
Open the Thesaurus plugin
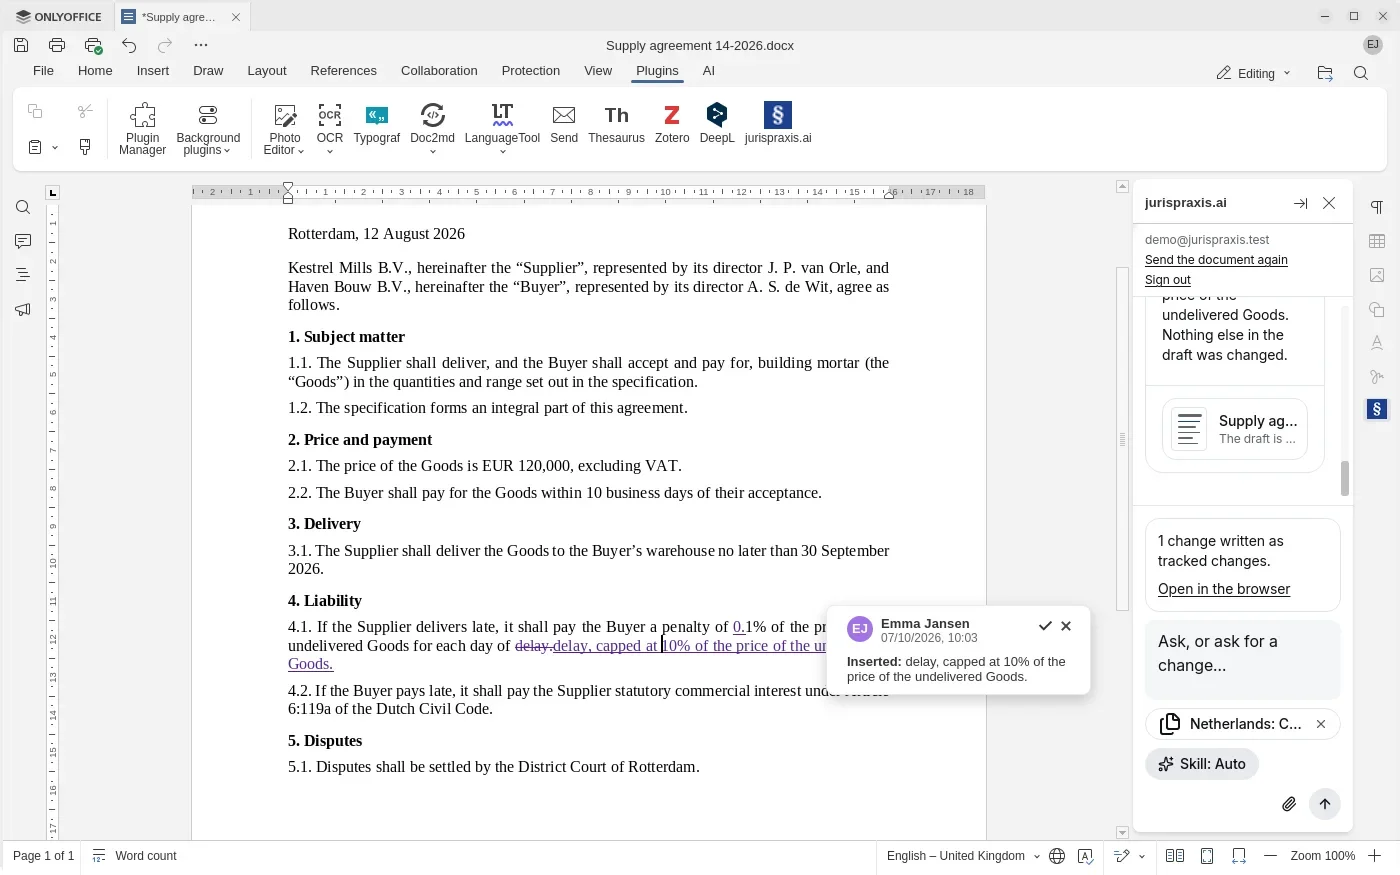(616, 124)
